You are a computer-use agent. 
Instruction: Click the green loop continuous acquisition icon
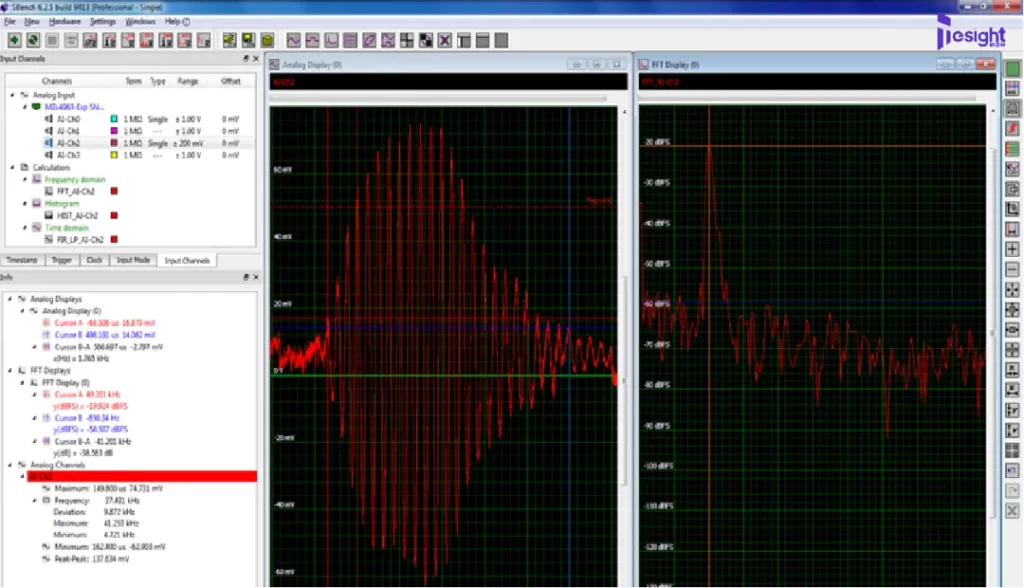(33, 41)
